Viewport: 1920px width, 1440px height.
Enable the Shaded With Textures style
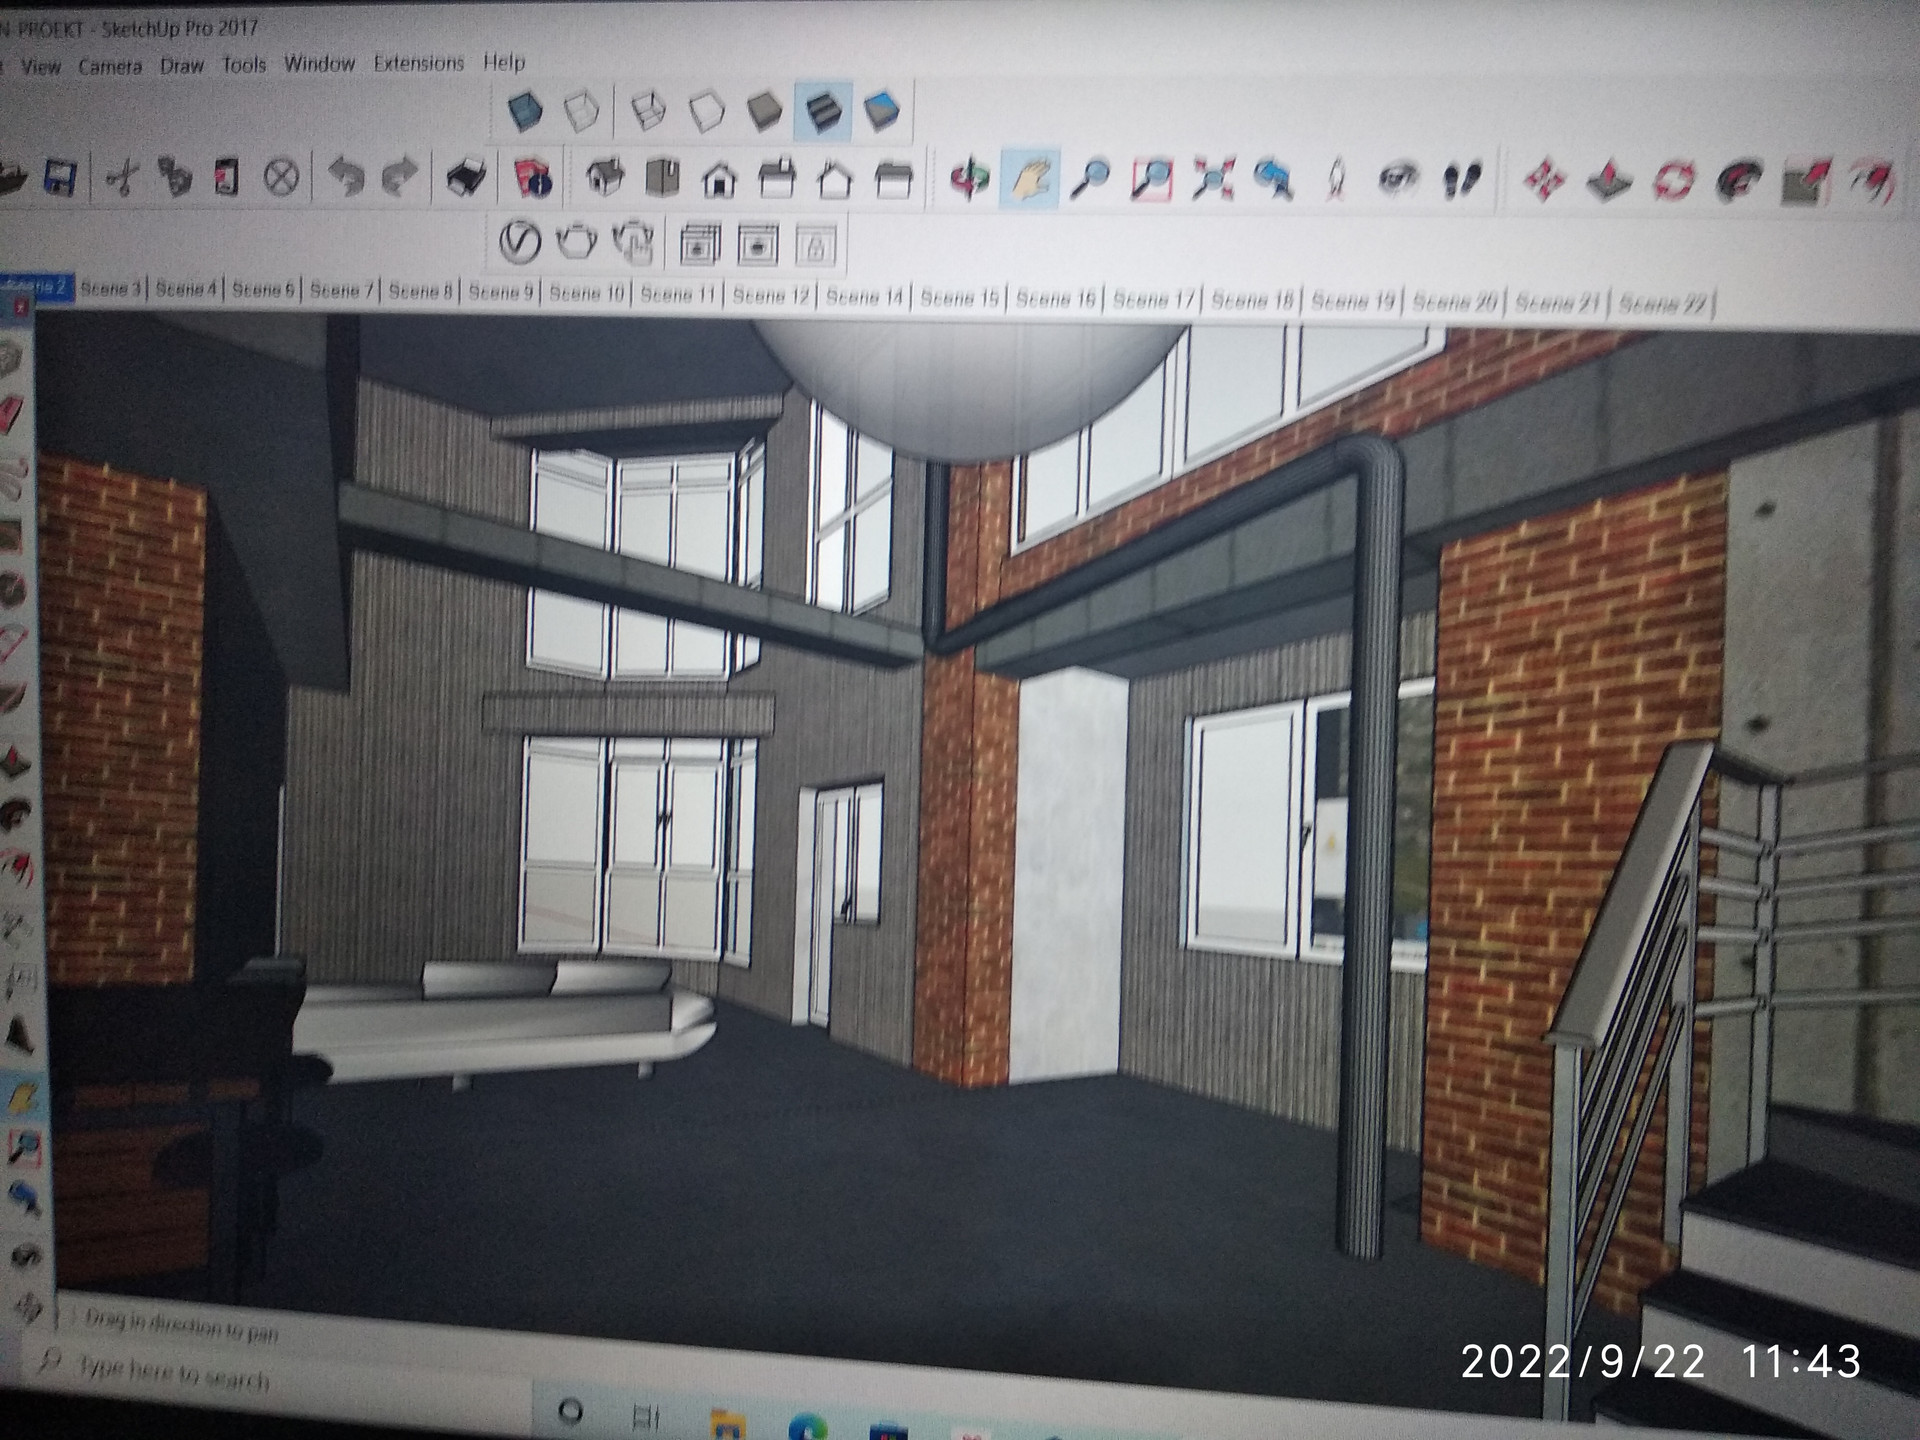pyautogui.click(x=824, y=111)
